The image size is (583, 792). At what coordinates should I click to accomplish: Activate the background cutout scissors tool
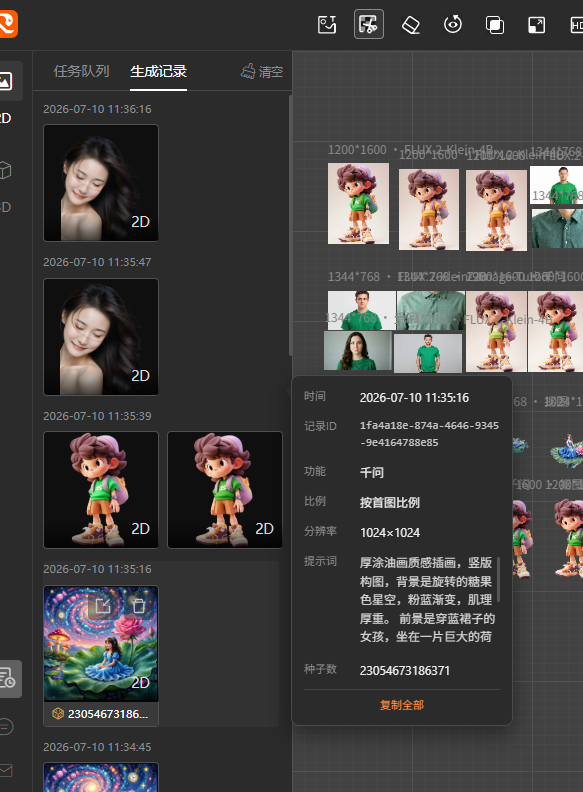[x=369, y=24]
